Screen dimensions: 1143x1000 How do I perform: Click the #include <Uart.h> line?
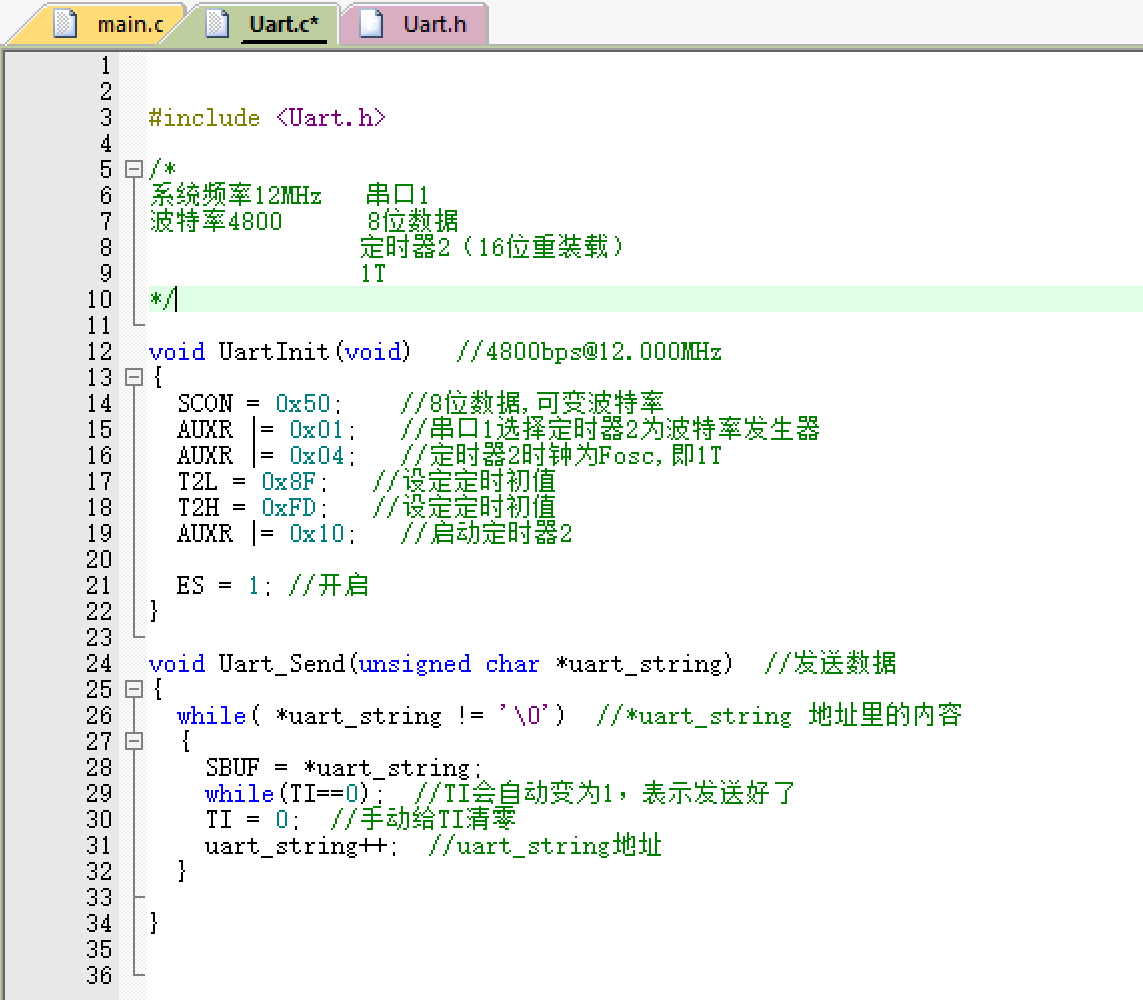coord(267,117)
